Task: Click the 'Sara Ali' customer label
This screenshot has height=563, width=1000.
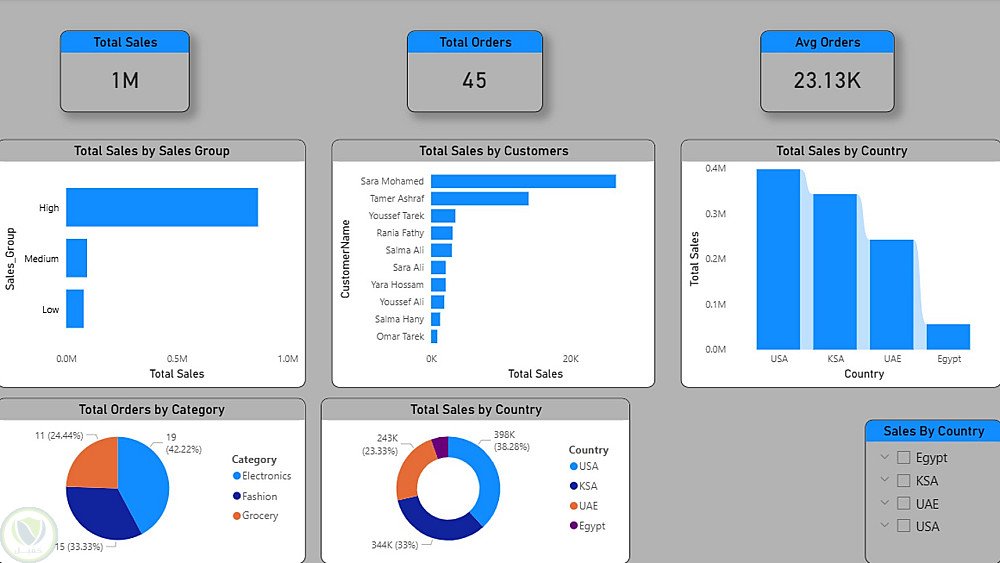Action: 408,267
